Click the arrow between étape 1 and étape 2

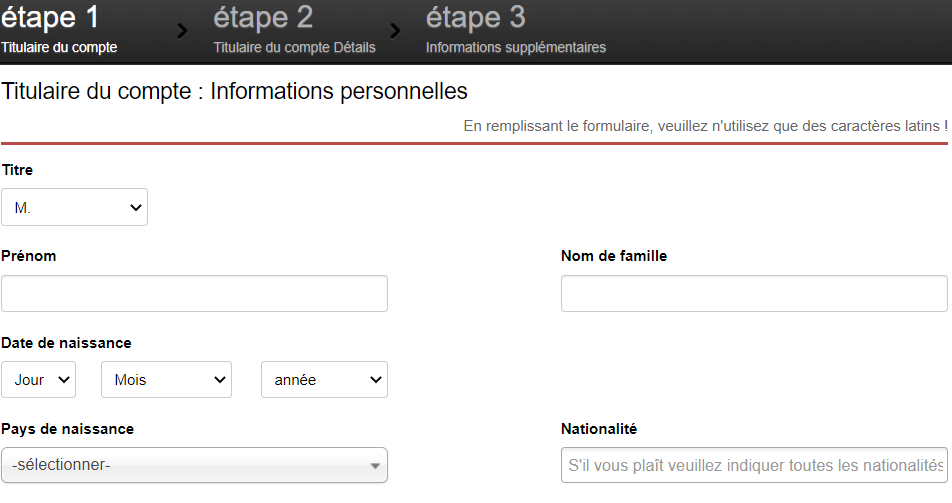tap(181, 30)
